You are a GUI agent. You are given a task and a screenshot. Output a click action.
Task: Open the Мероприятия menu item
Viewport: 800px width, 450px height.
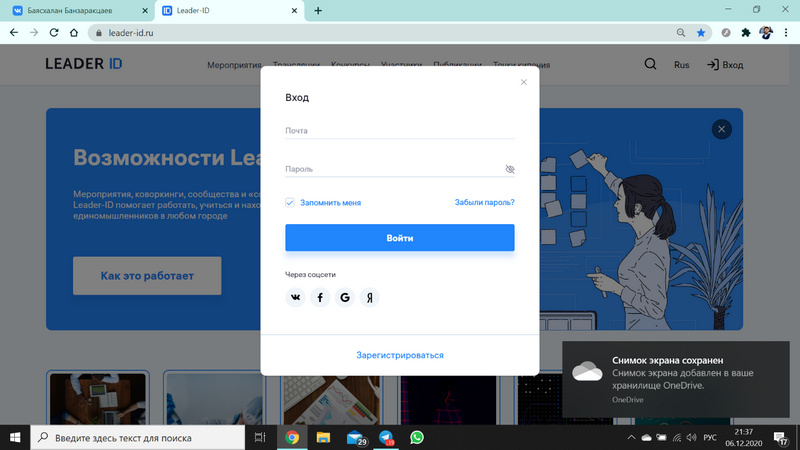[233, 65]
